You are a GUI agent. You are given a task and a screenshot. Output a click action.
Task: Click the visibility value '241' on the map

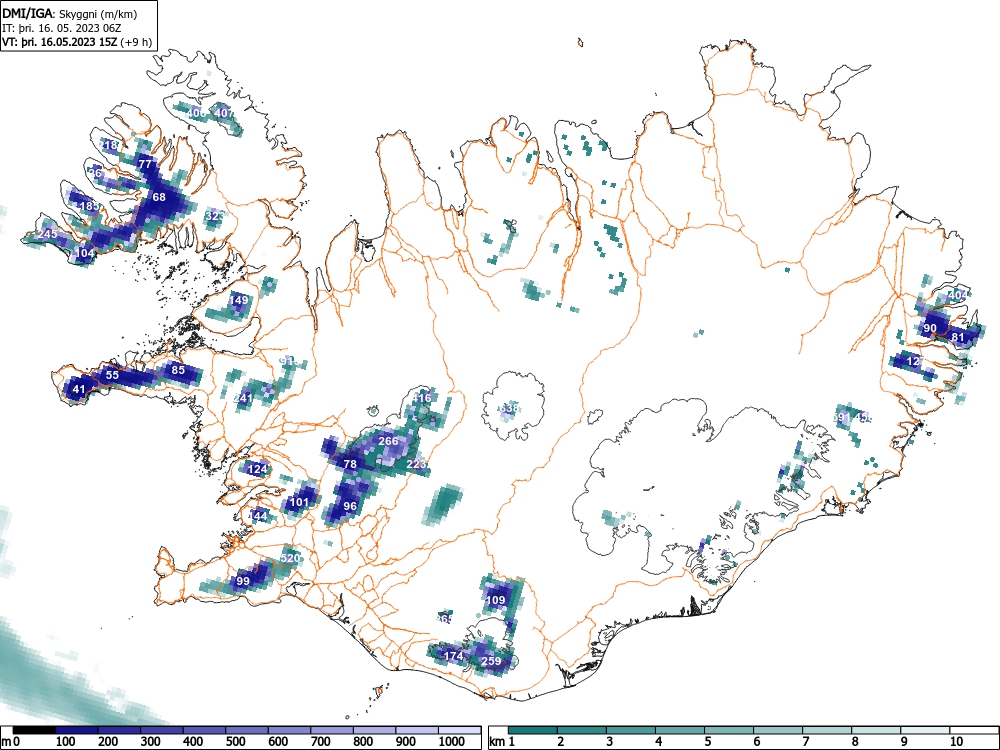pyautogui.click(x=244, y=398)
